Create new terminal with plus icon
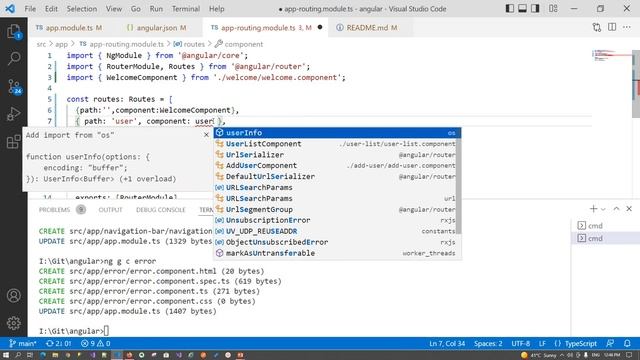The height and width of the screenshot is (360, 640). pyautogui.click(x=593, y=209)
